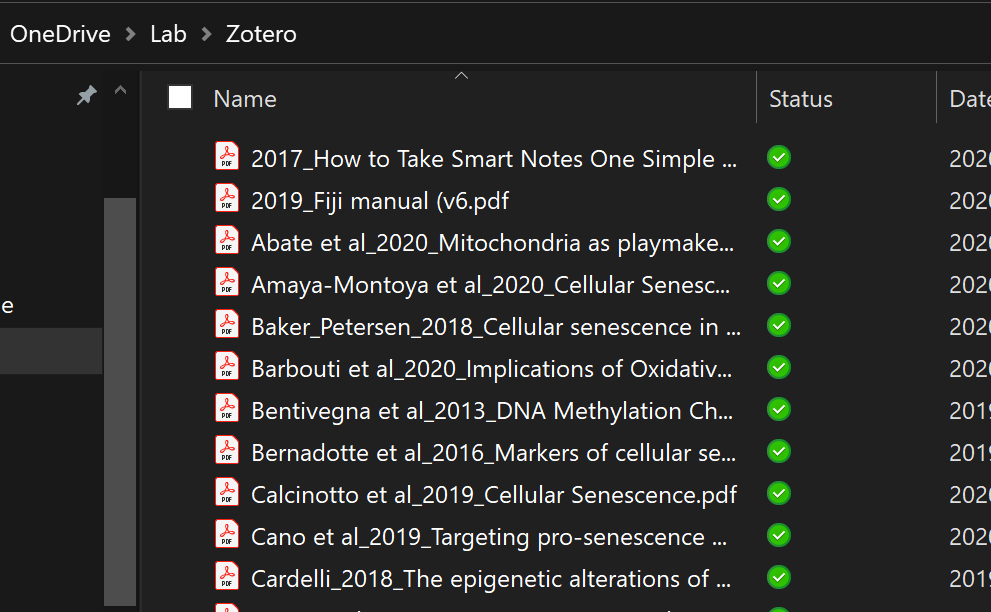Viewport: 991px width, 612px height.
Task: Click the pin icon in navigation pane
Action: pyautogui.click(x=87, y=95)
